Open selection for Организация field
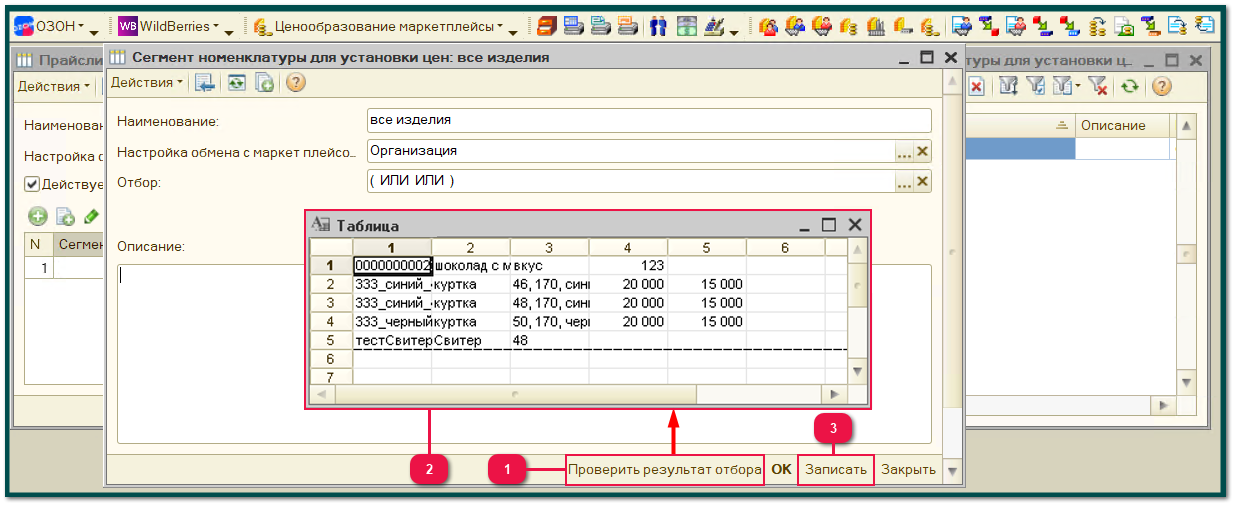1235x506 pixels. tap(904, 151)
